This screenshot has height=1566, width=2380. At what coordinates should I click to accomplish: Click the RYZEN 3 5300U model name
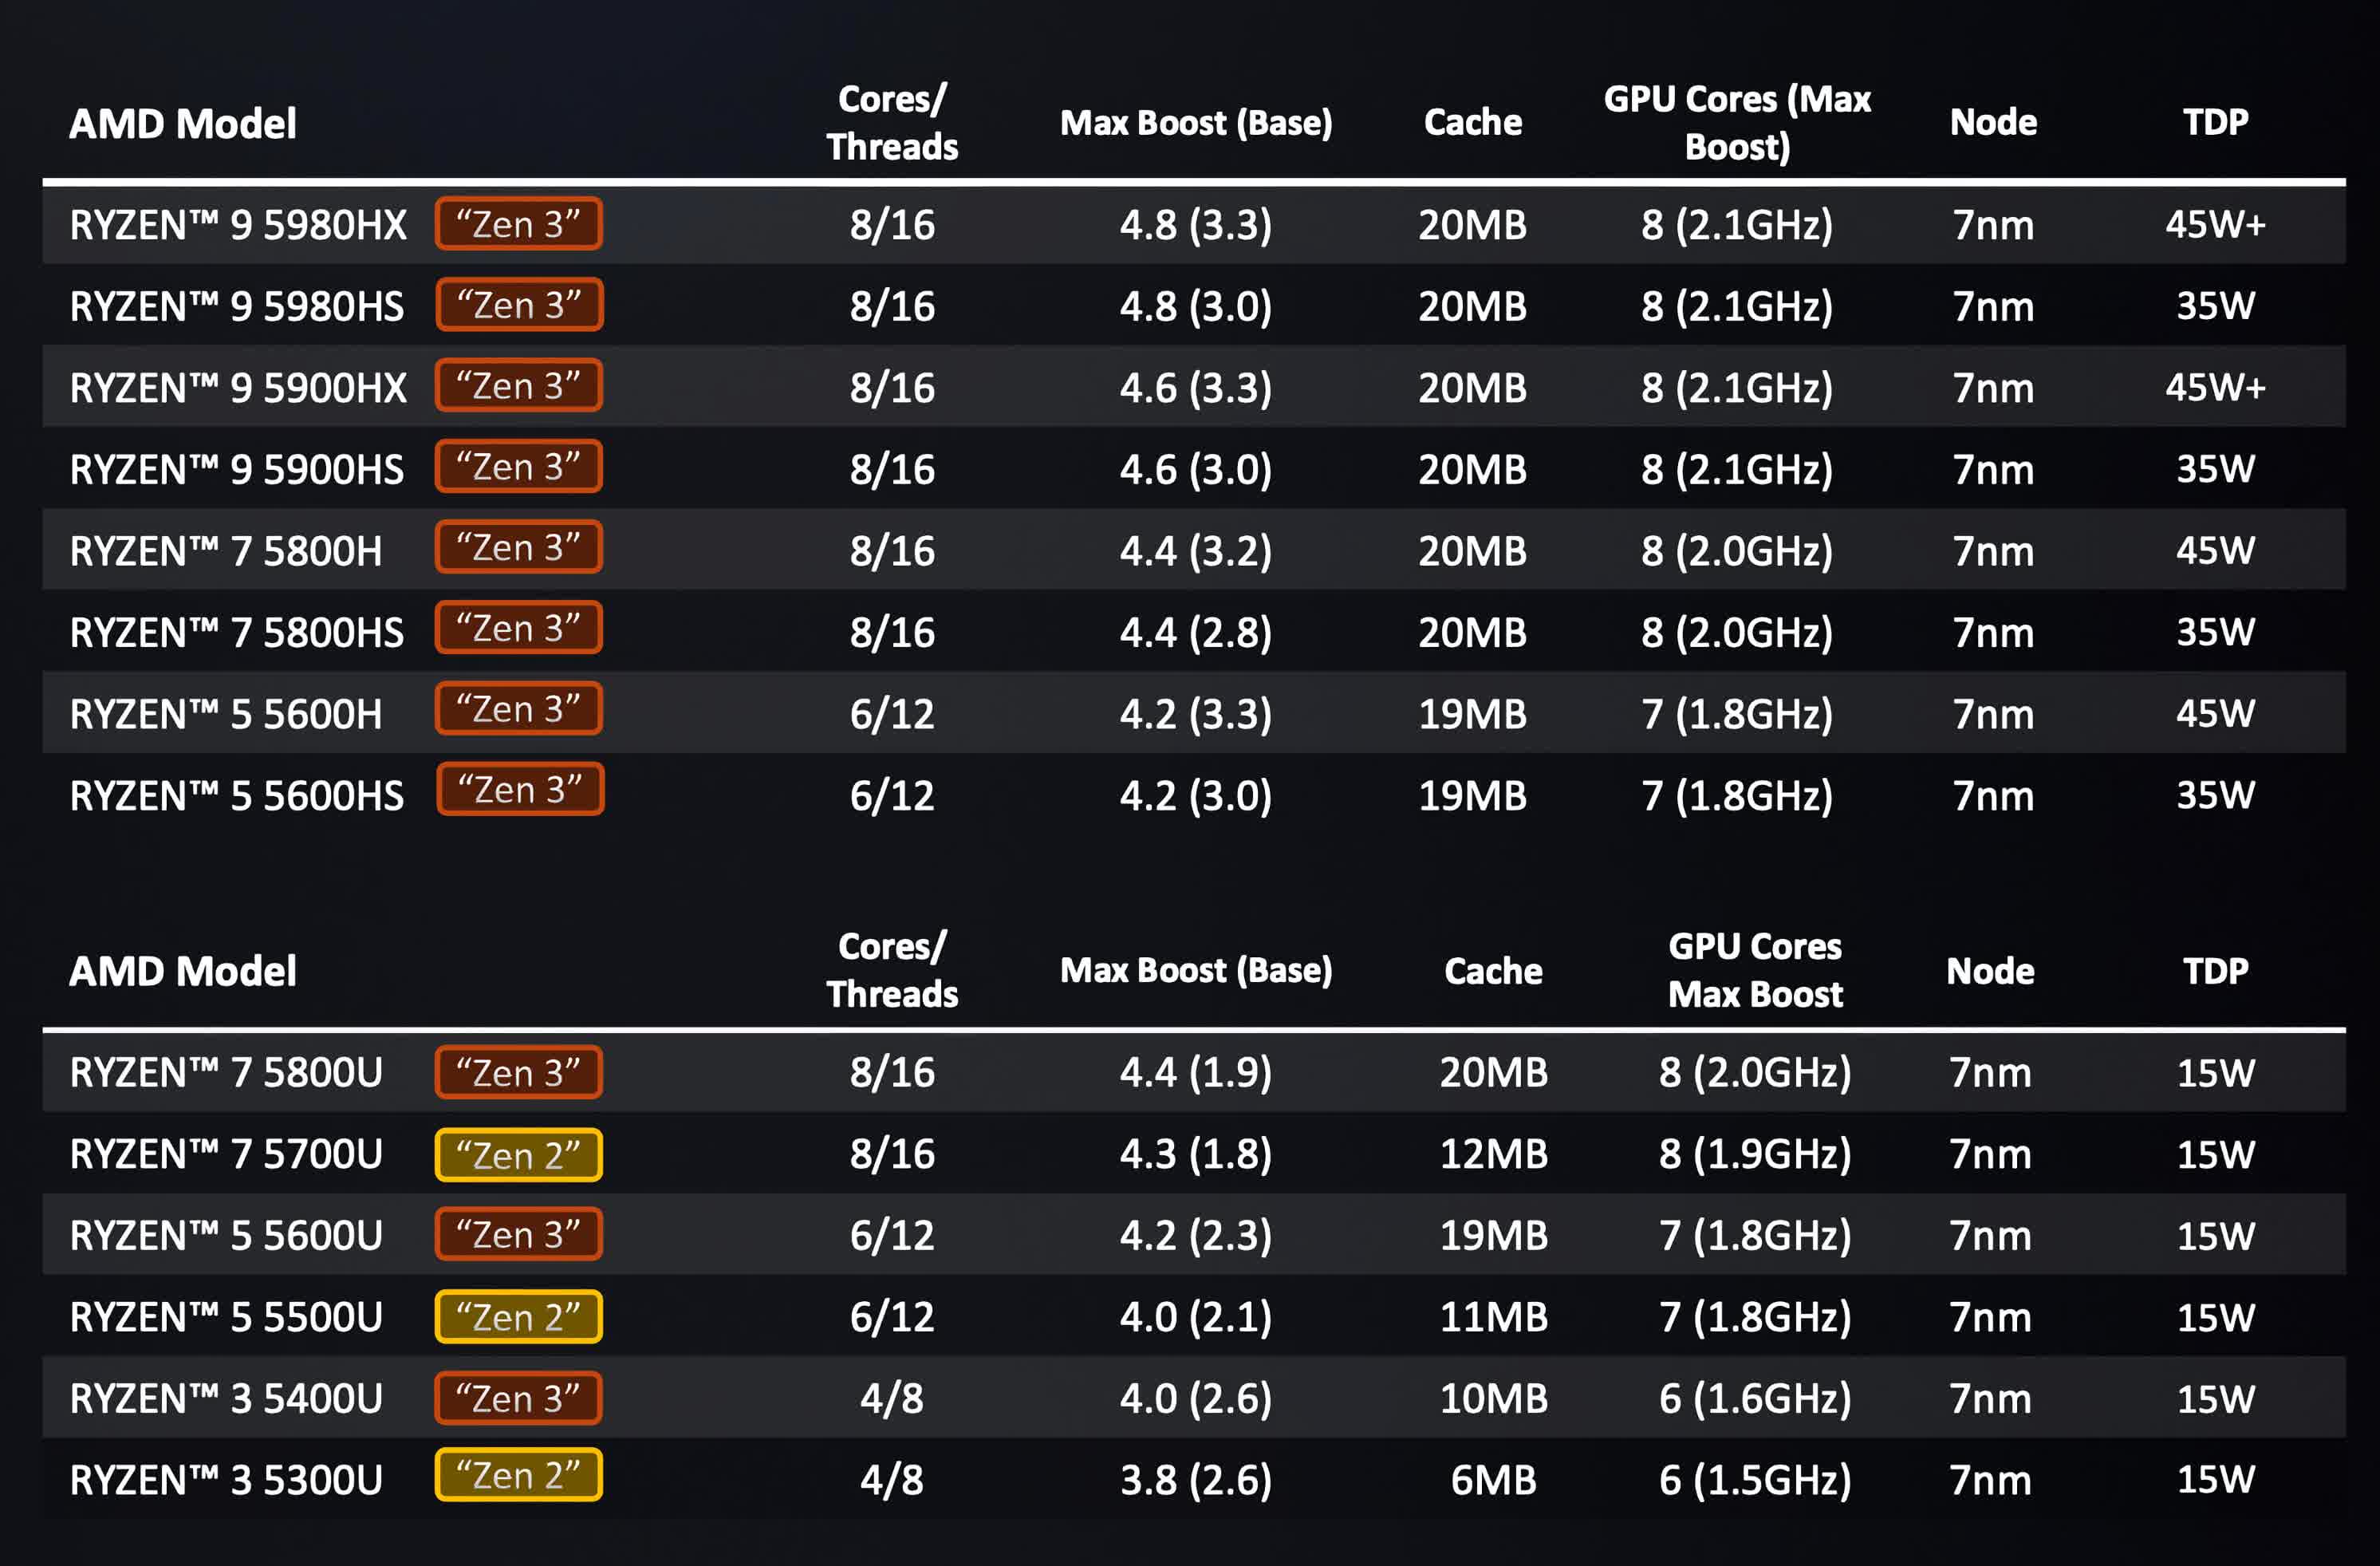point(226,1481)
